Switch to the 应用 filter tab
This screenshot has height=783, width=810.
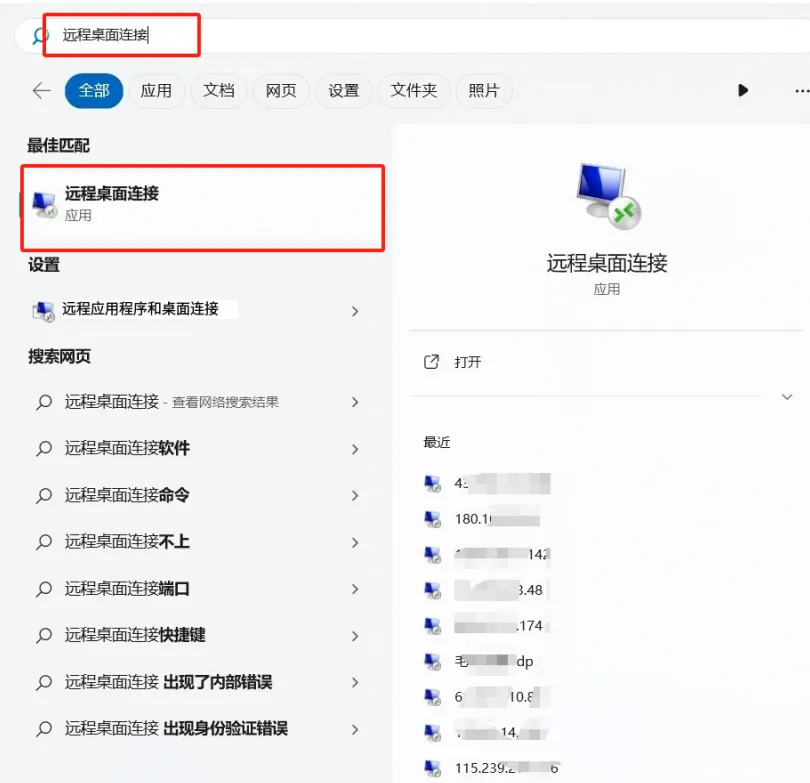[156, 91]
